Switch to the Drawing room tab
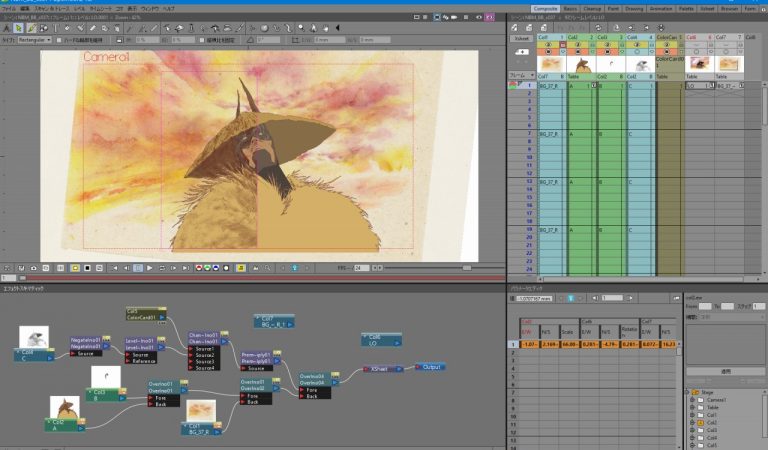Screen dimensions: 768x450 (x=634, y=9)
